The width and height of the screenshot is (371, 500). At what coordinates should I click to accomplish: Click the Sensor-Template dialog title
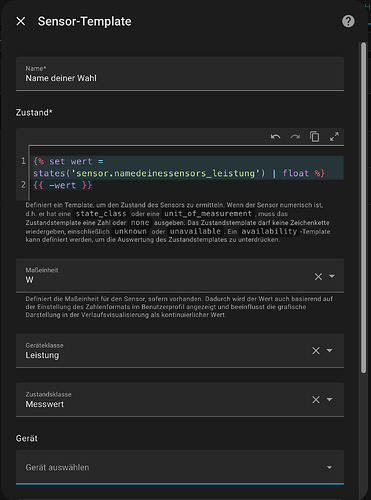[85, 21]
